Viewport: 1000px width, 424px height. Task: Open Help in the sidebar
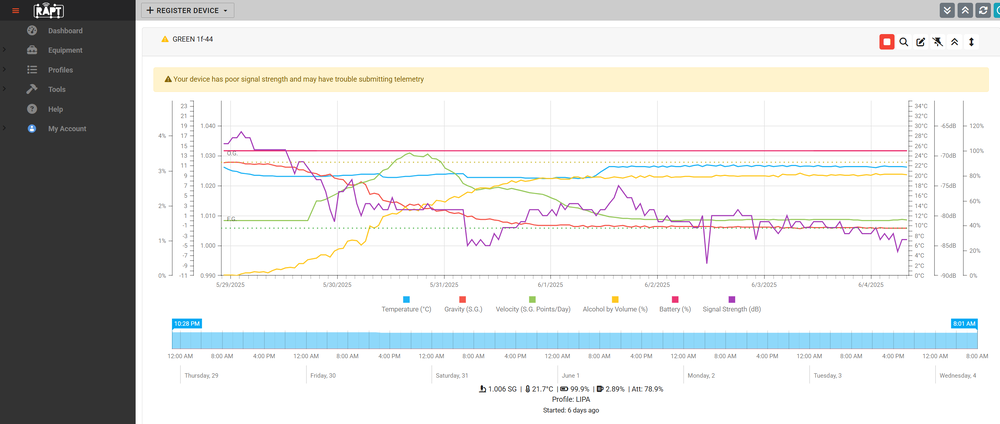pos(55,109)
